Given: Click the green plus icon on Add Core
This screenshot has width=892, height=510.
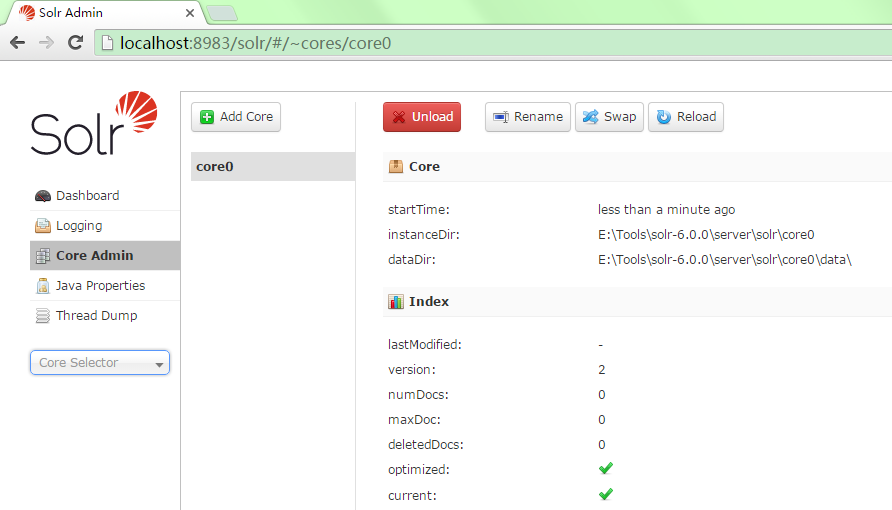Looking at the screenshot, I should point(207,117).
